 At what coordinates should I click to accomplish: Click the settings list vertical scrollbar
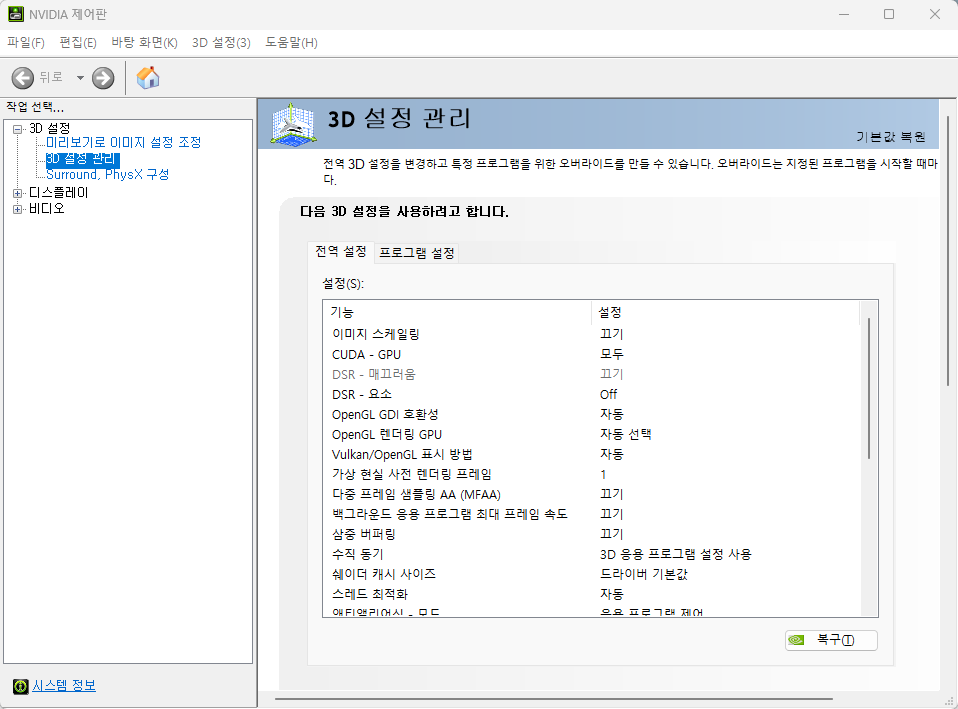coord(869,388)
